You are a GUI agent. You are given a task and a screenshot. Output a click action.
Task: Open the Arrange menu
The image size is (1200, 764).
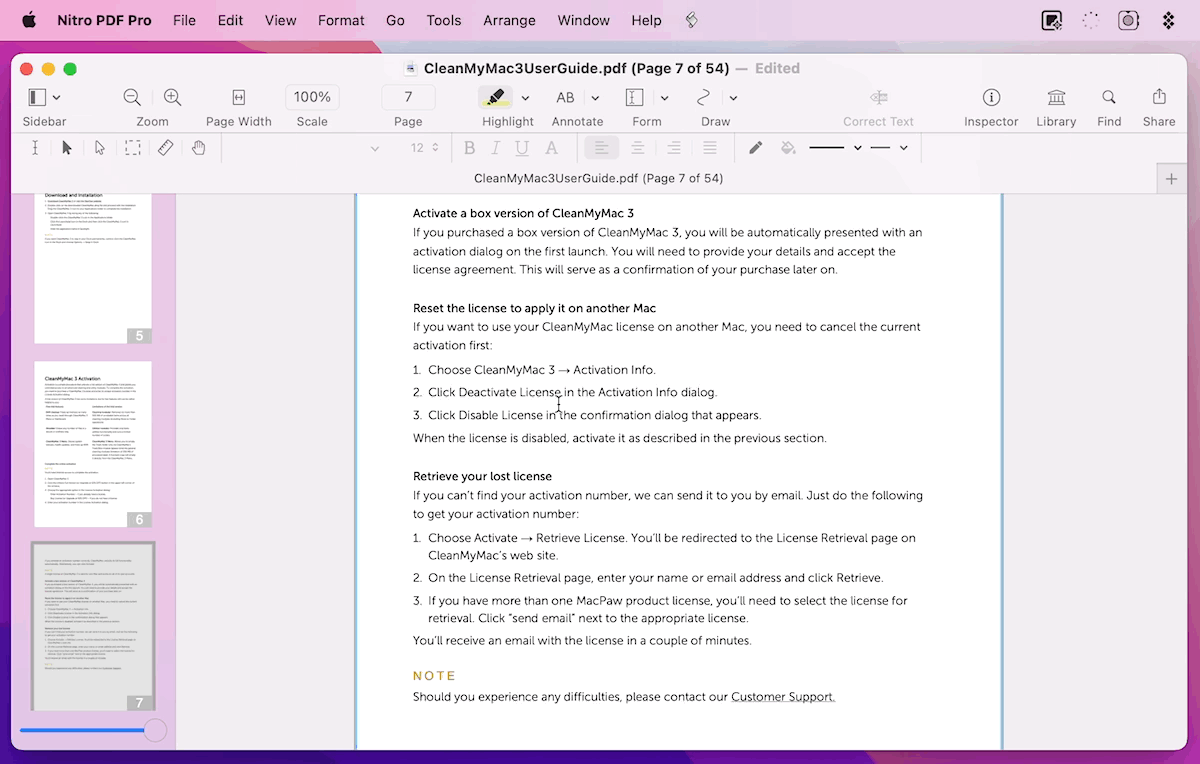click(x=509, y=20)
